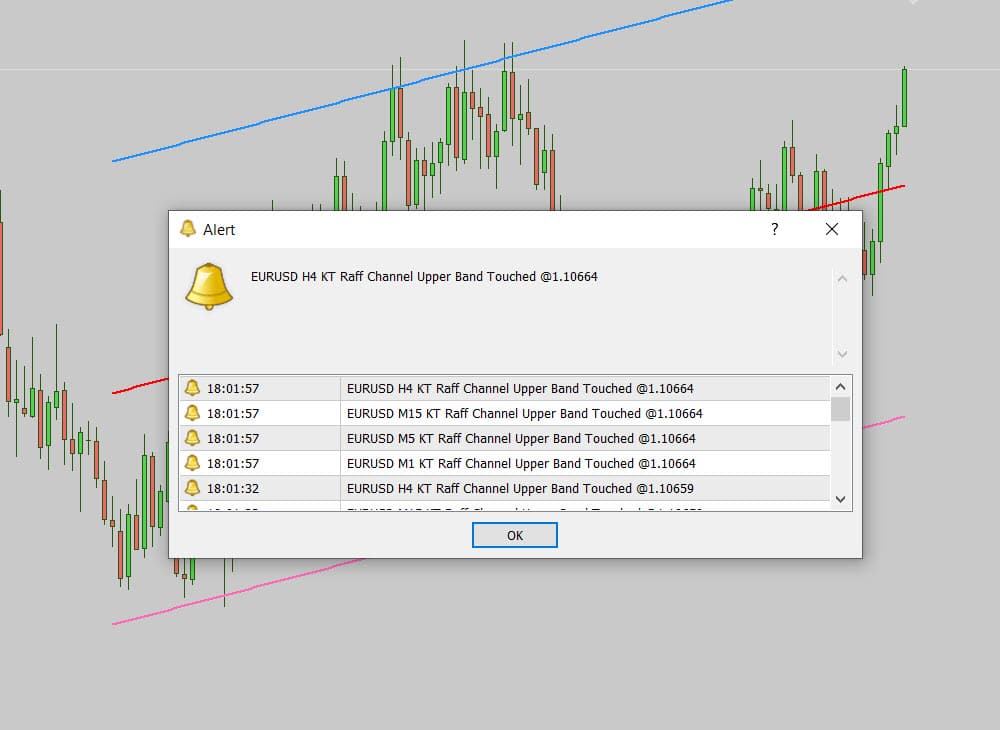Click the up chevron of the message preview area
Viewport: 1000px width, 730px height.
[843, 279]
